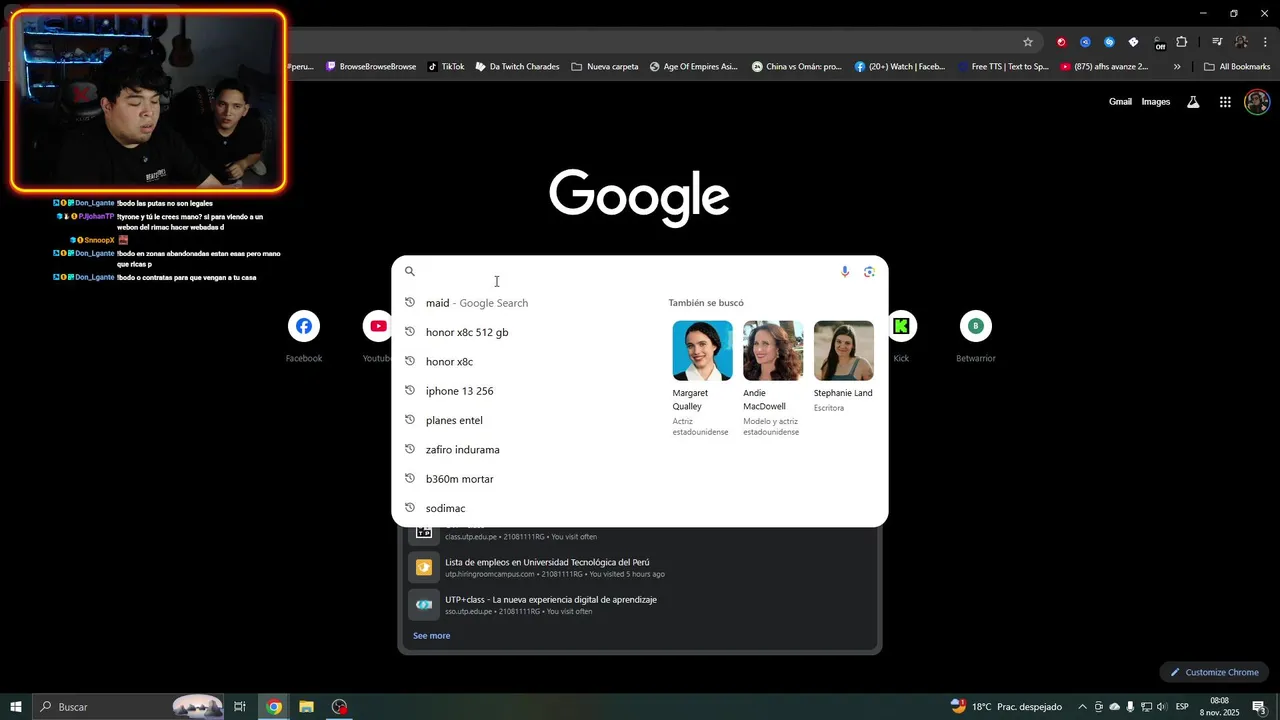This screenshot has width=1280, height=720.
Task: Switch the ESP input language indicator
Action: [1182, 706]
